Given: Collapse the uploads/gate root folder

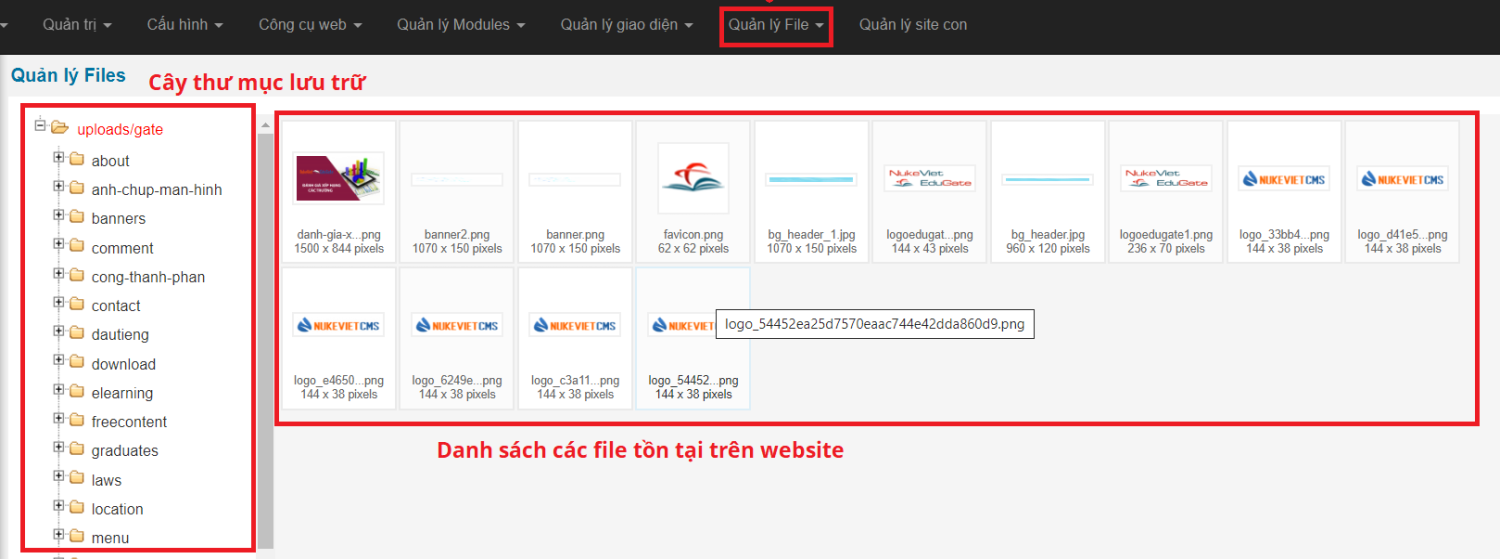Looking at the screenshot, I should (x=40, y=126).
